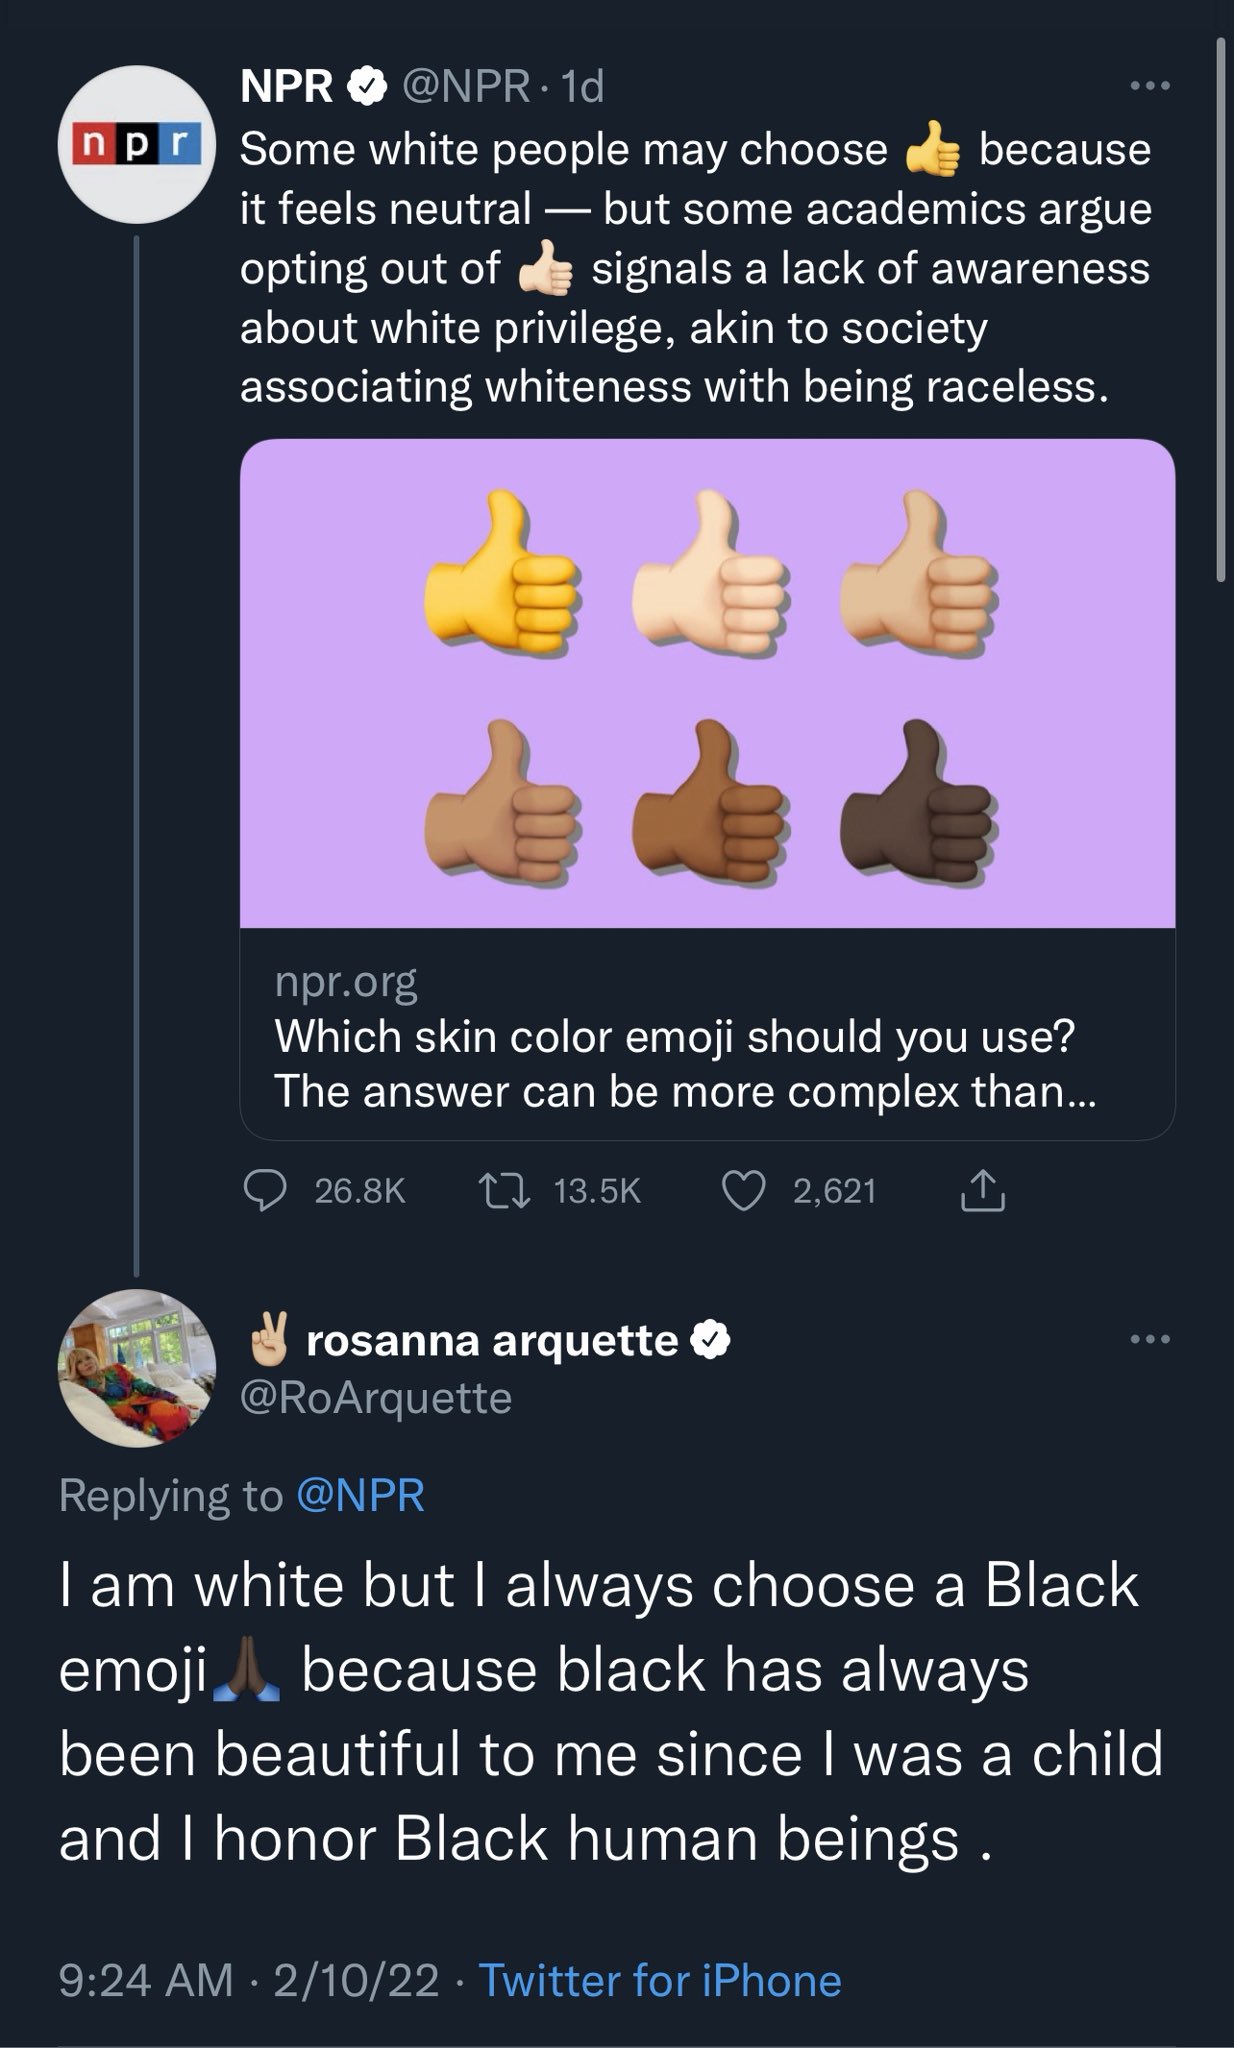1234x2048 pixels.
Task: Tap the share icon under NPR tweet
Action: (x=982, y=1190)
